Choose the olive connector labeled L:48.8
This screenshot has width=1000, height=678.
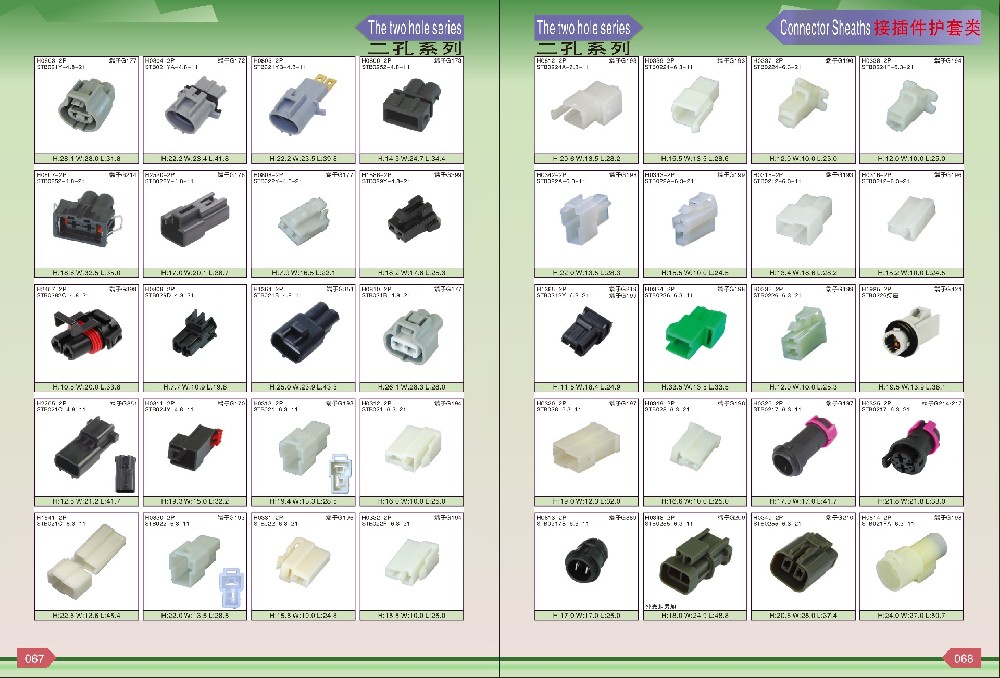click(x=695, y=562)
